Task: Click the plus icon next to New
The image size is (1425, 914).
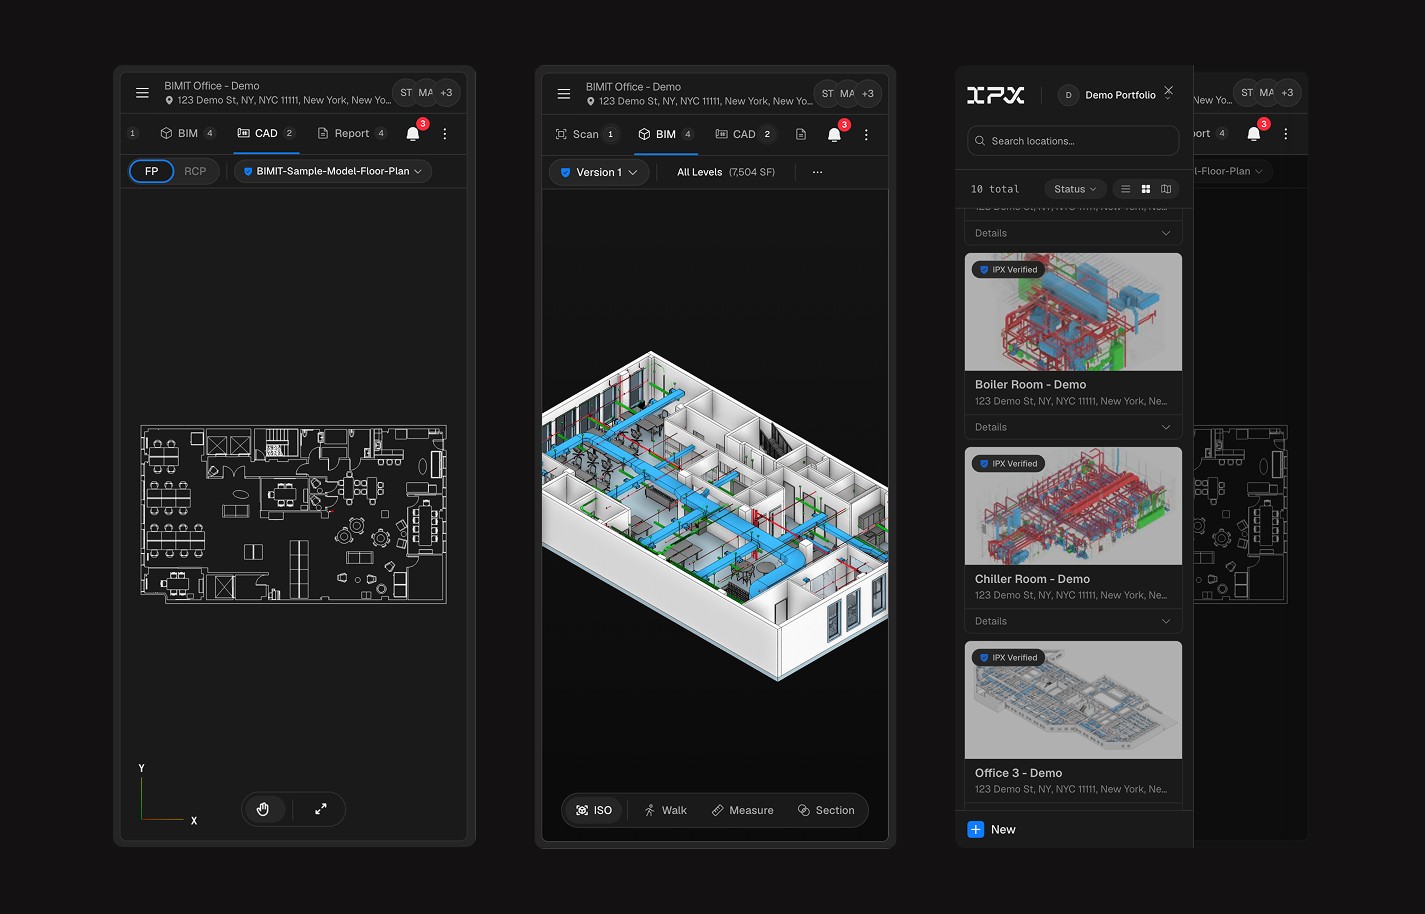Action: pos(976,829)
